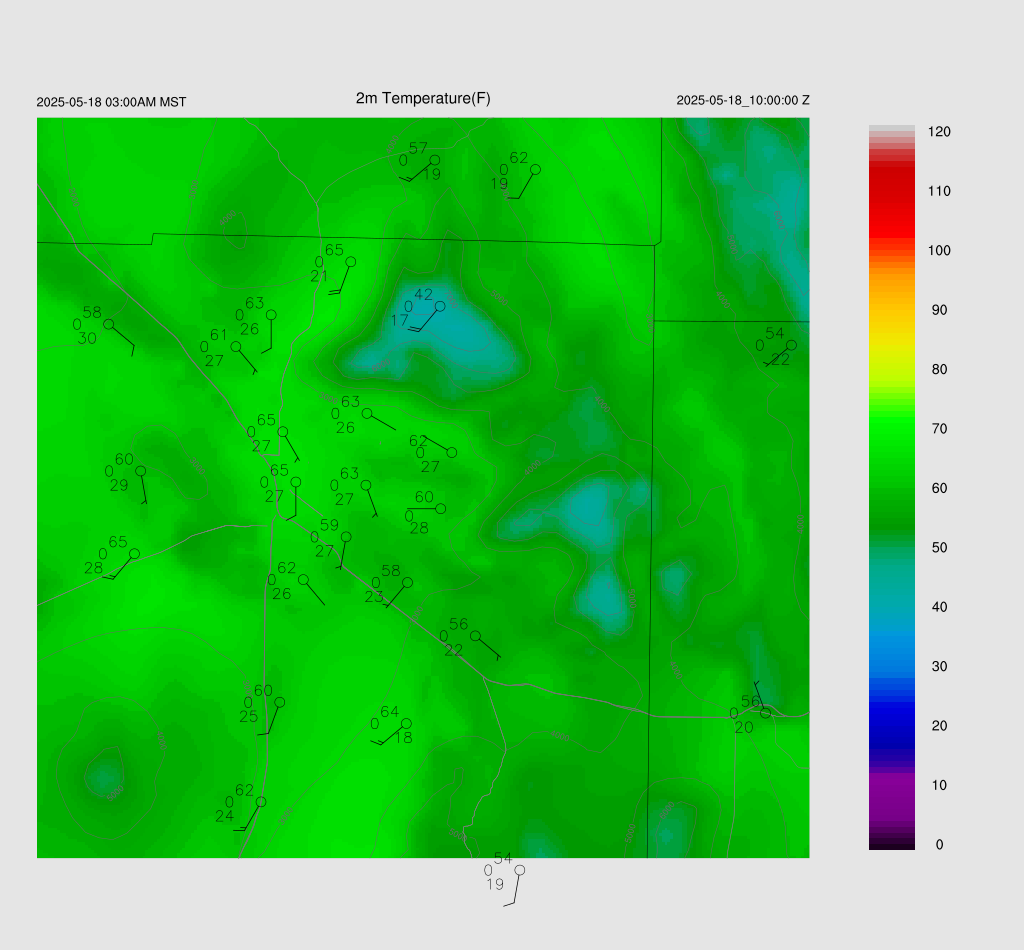Pick the purple band of the temperature color bar

891,797
